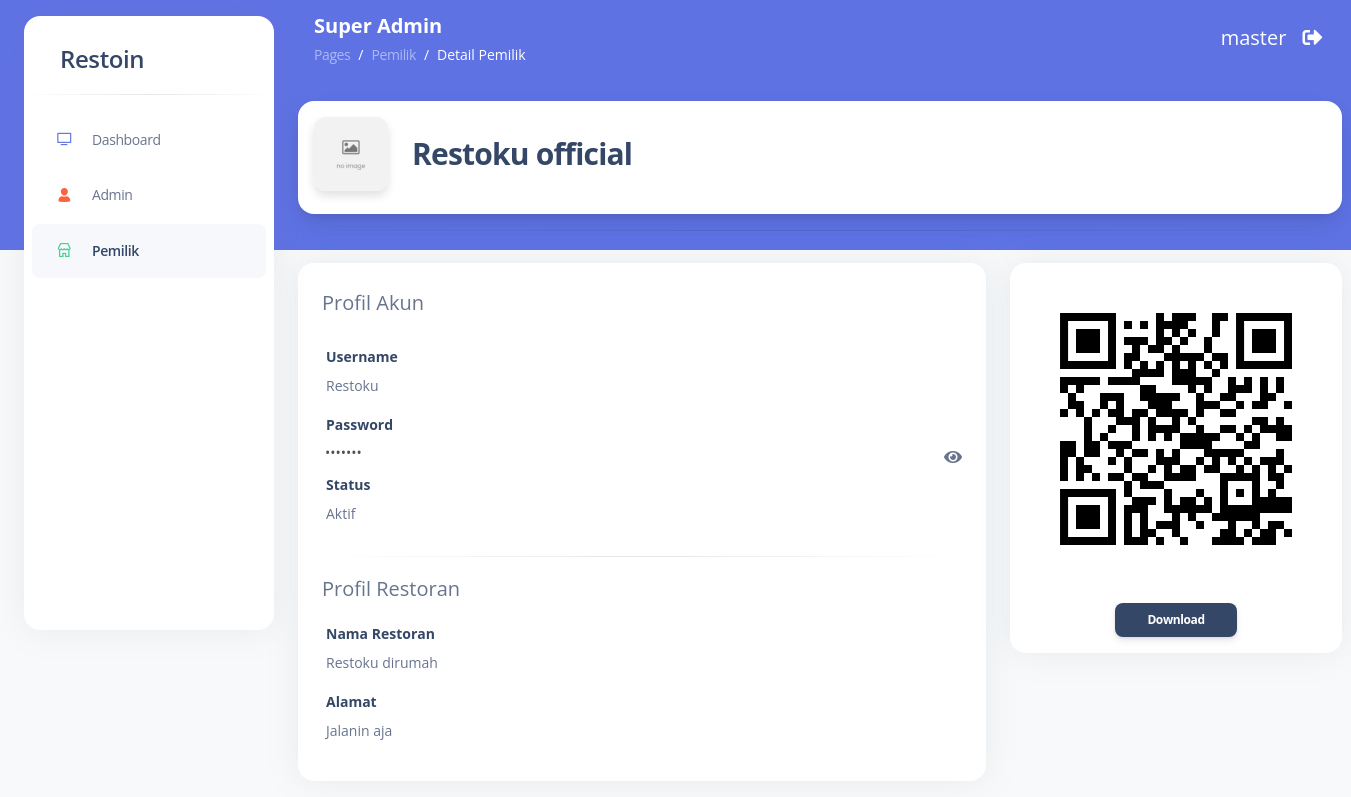Click the hidden password dots
This screenshot has height=797, width=1351.
(x=344, y=453)
